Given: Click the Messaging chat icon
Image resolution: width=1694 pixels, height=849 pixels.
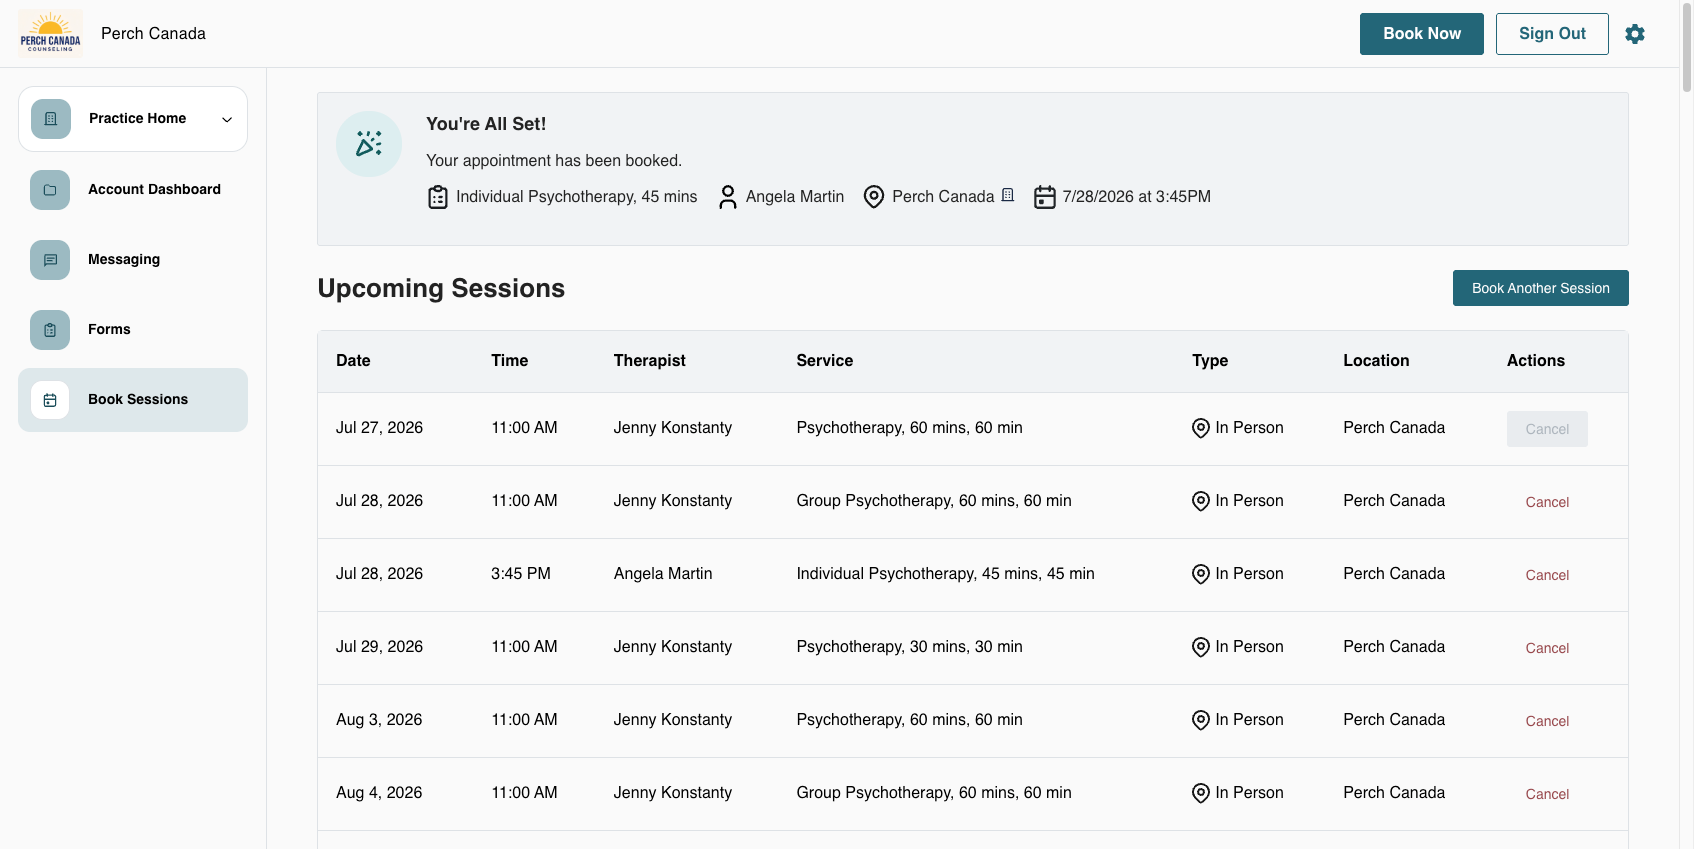Looking at the screenshot, I should (x=50, y=260).
